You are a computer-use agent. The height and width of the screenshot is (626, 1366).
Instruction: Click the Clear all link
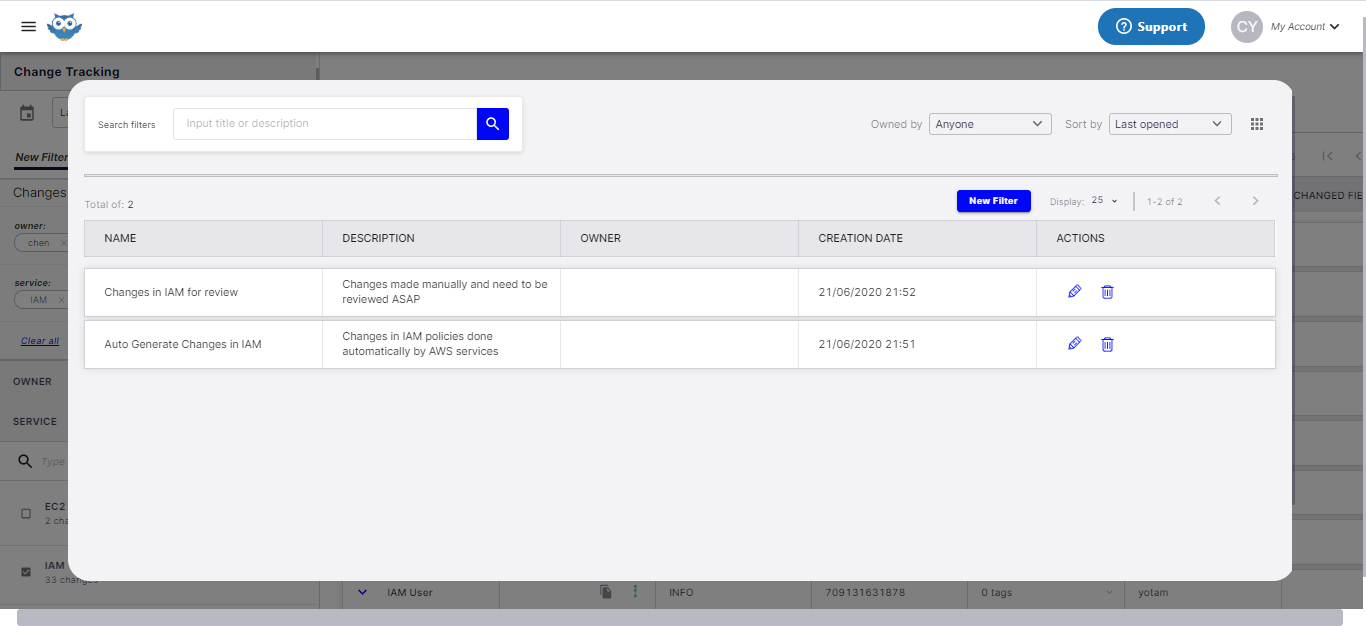(x=40, y=341)
